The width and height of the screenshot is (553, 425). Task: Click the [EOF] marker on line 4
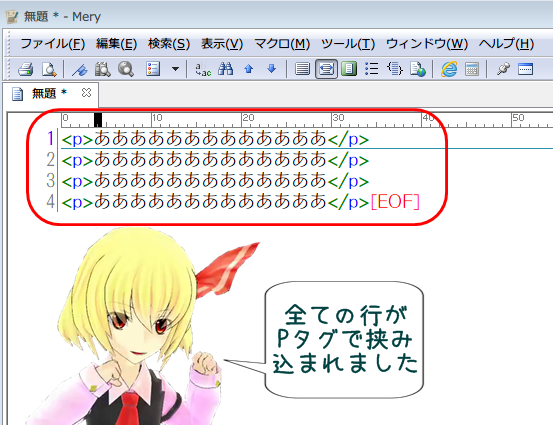[395, 202]
